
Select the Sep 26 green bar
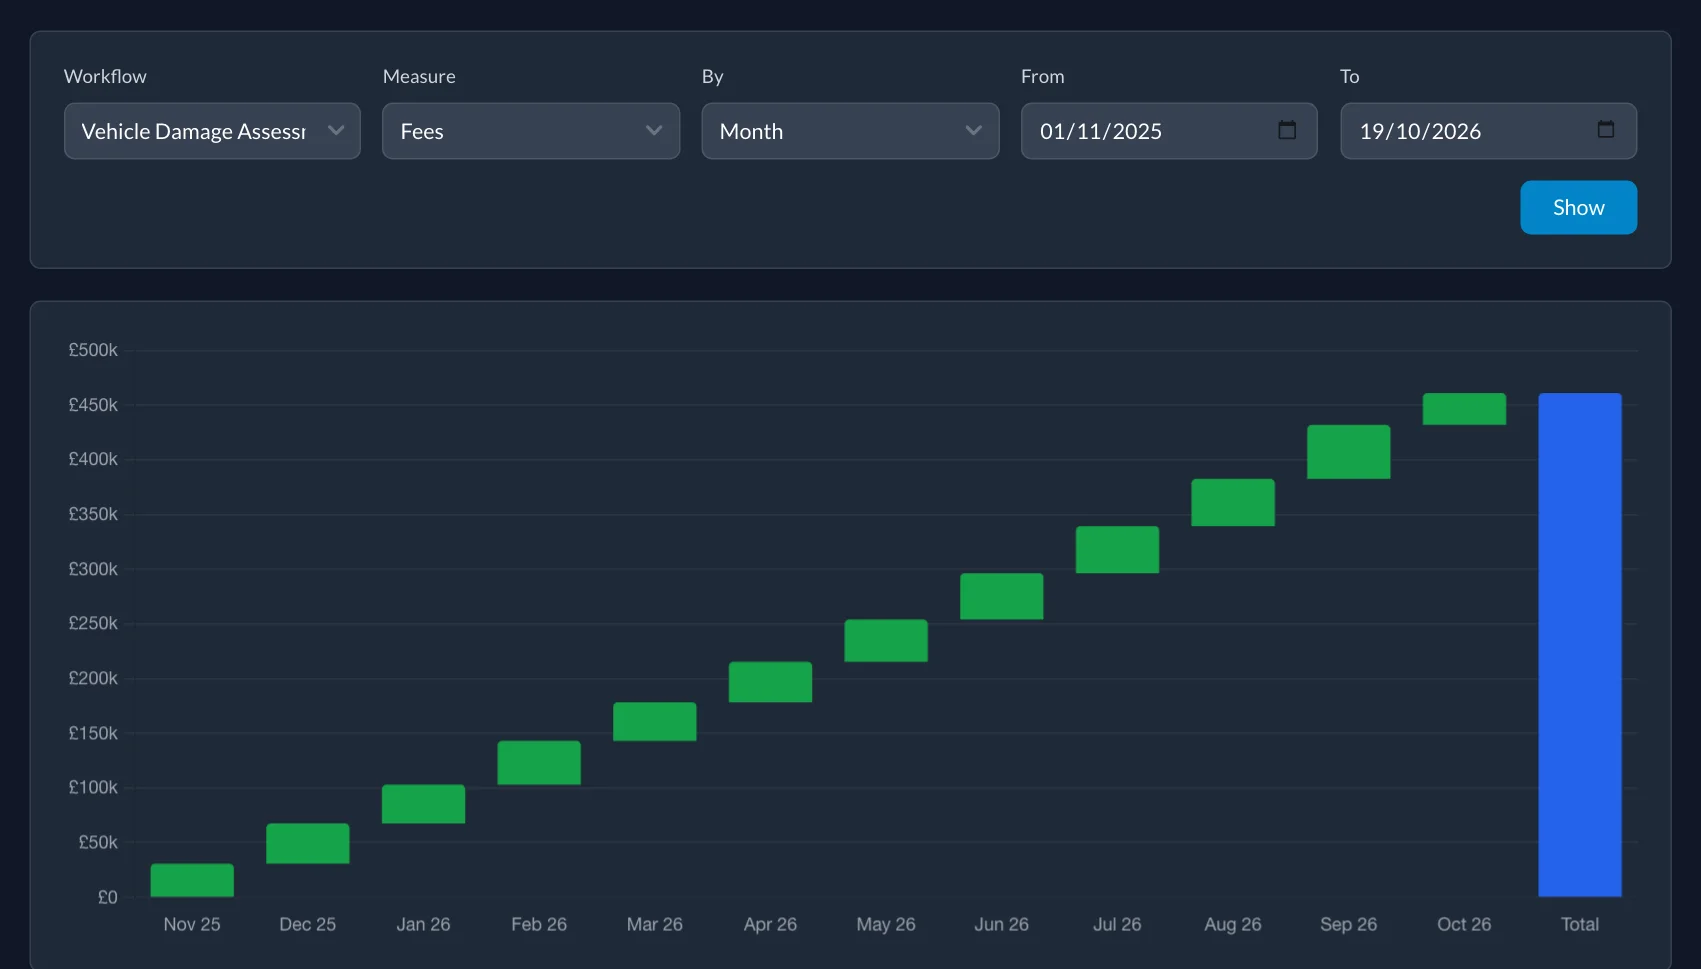(1349, 452)
